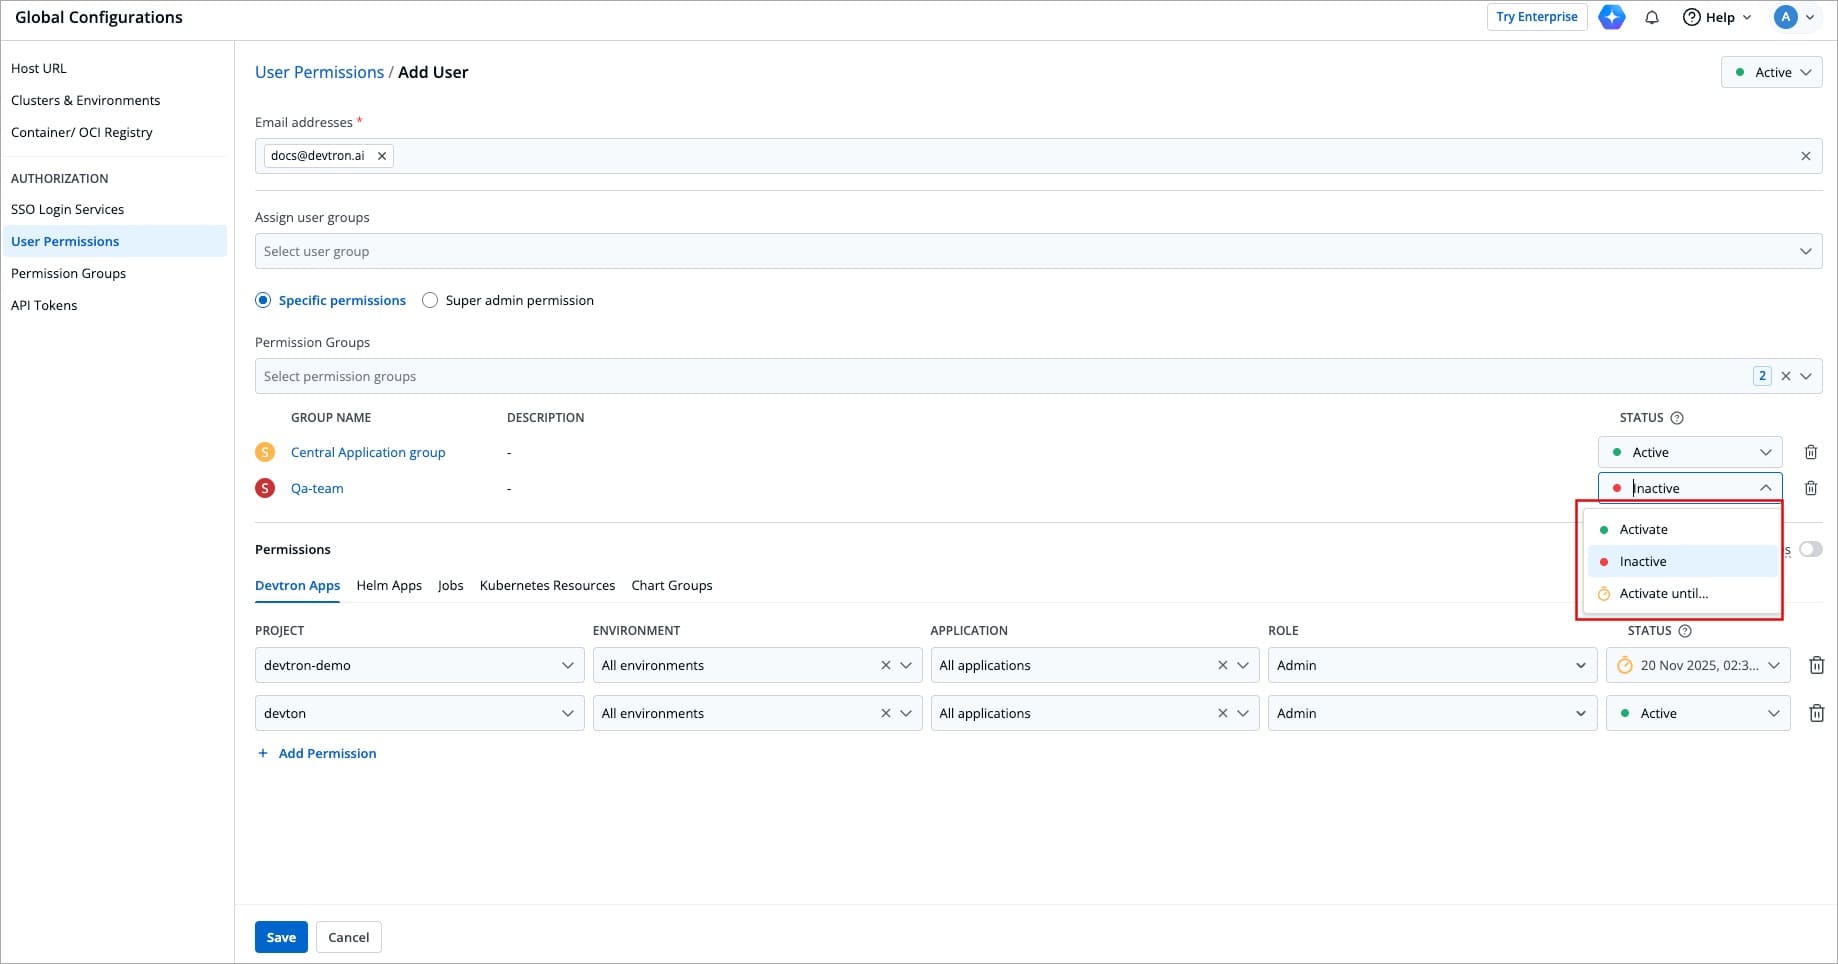Choose Super admin permission option

430,300
